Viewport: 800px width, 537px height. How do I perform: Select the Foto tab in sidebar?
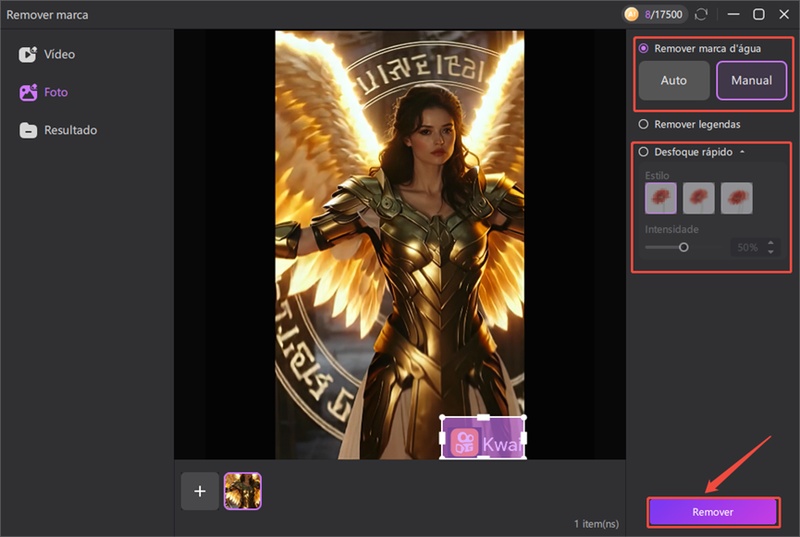[x=43, y=92]
